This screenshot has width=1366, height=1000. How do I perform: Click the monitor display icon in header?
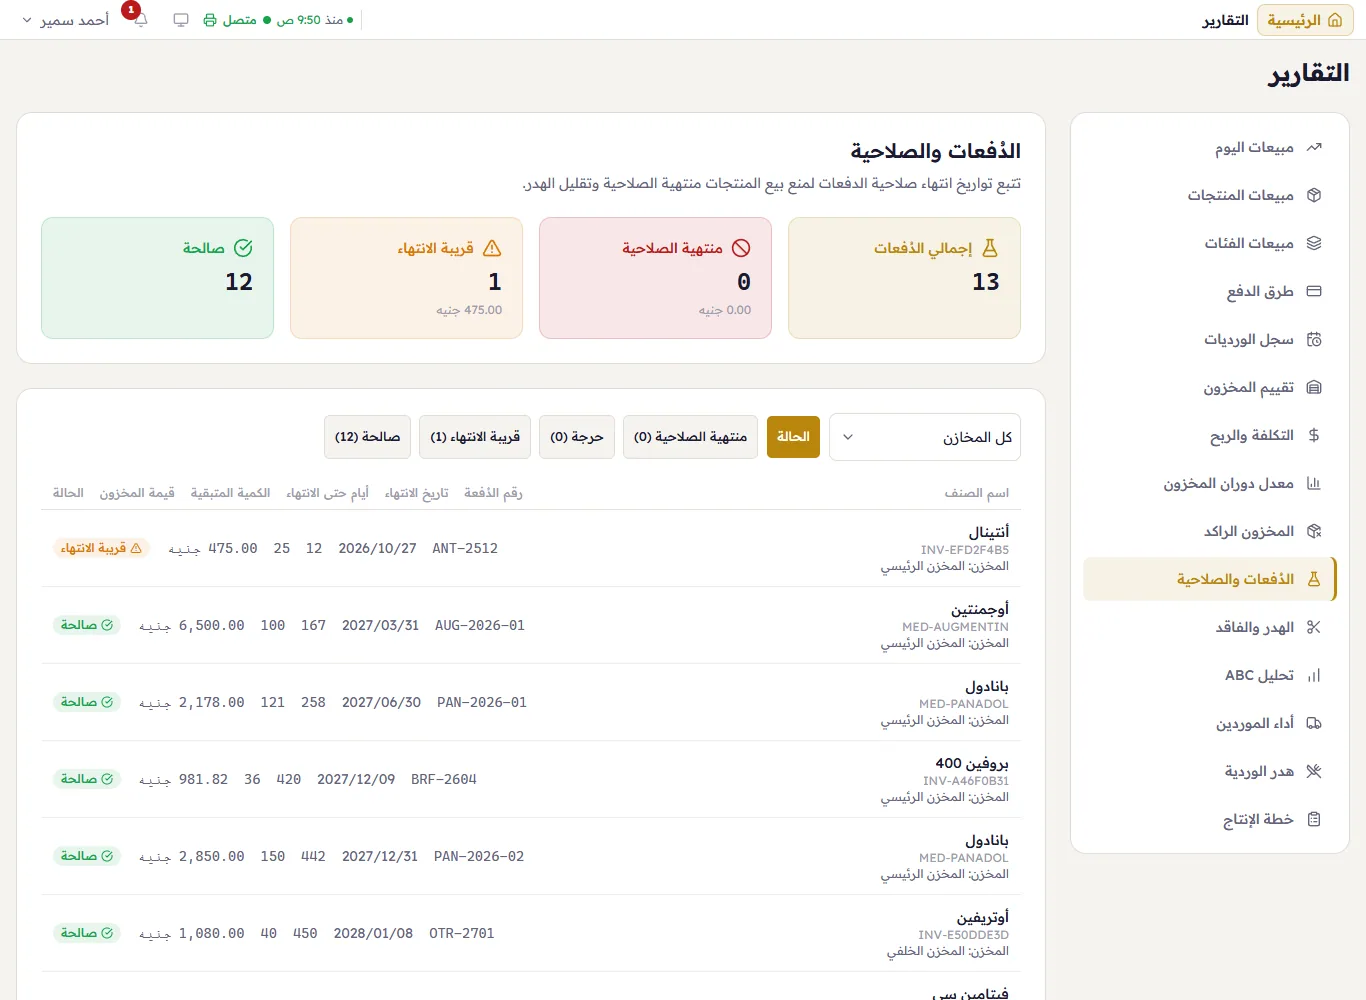click(x=181, y=20)
